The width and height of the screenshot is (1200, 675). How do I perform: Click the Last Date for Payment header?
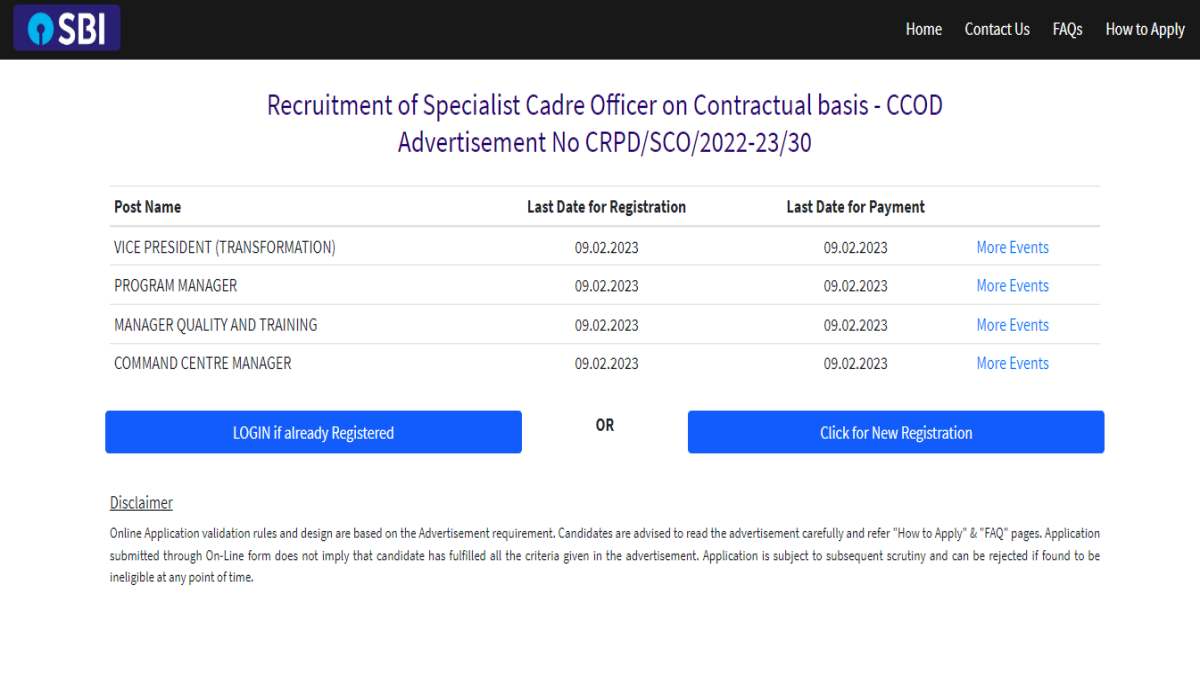tap(855, 207)
